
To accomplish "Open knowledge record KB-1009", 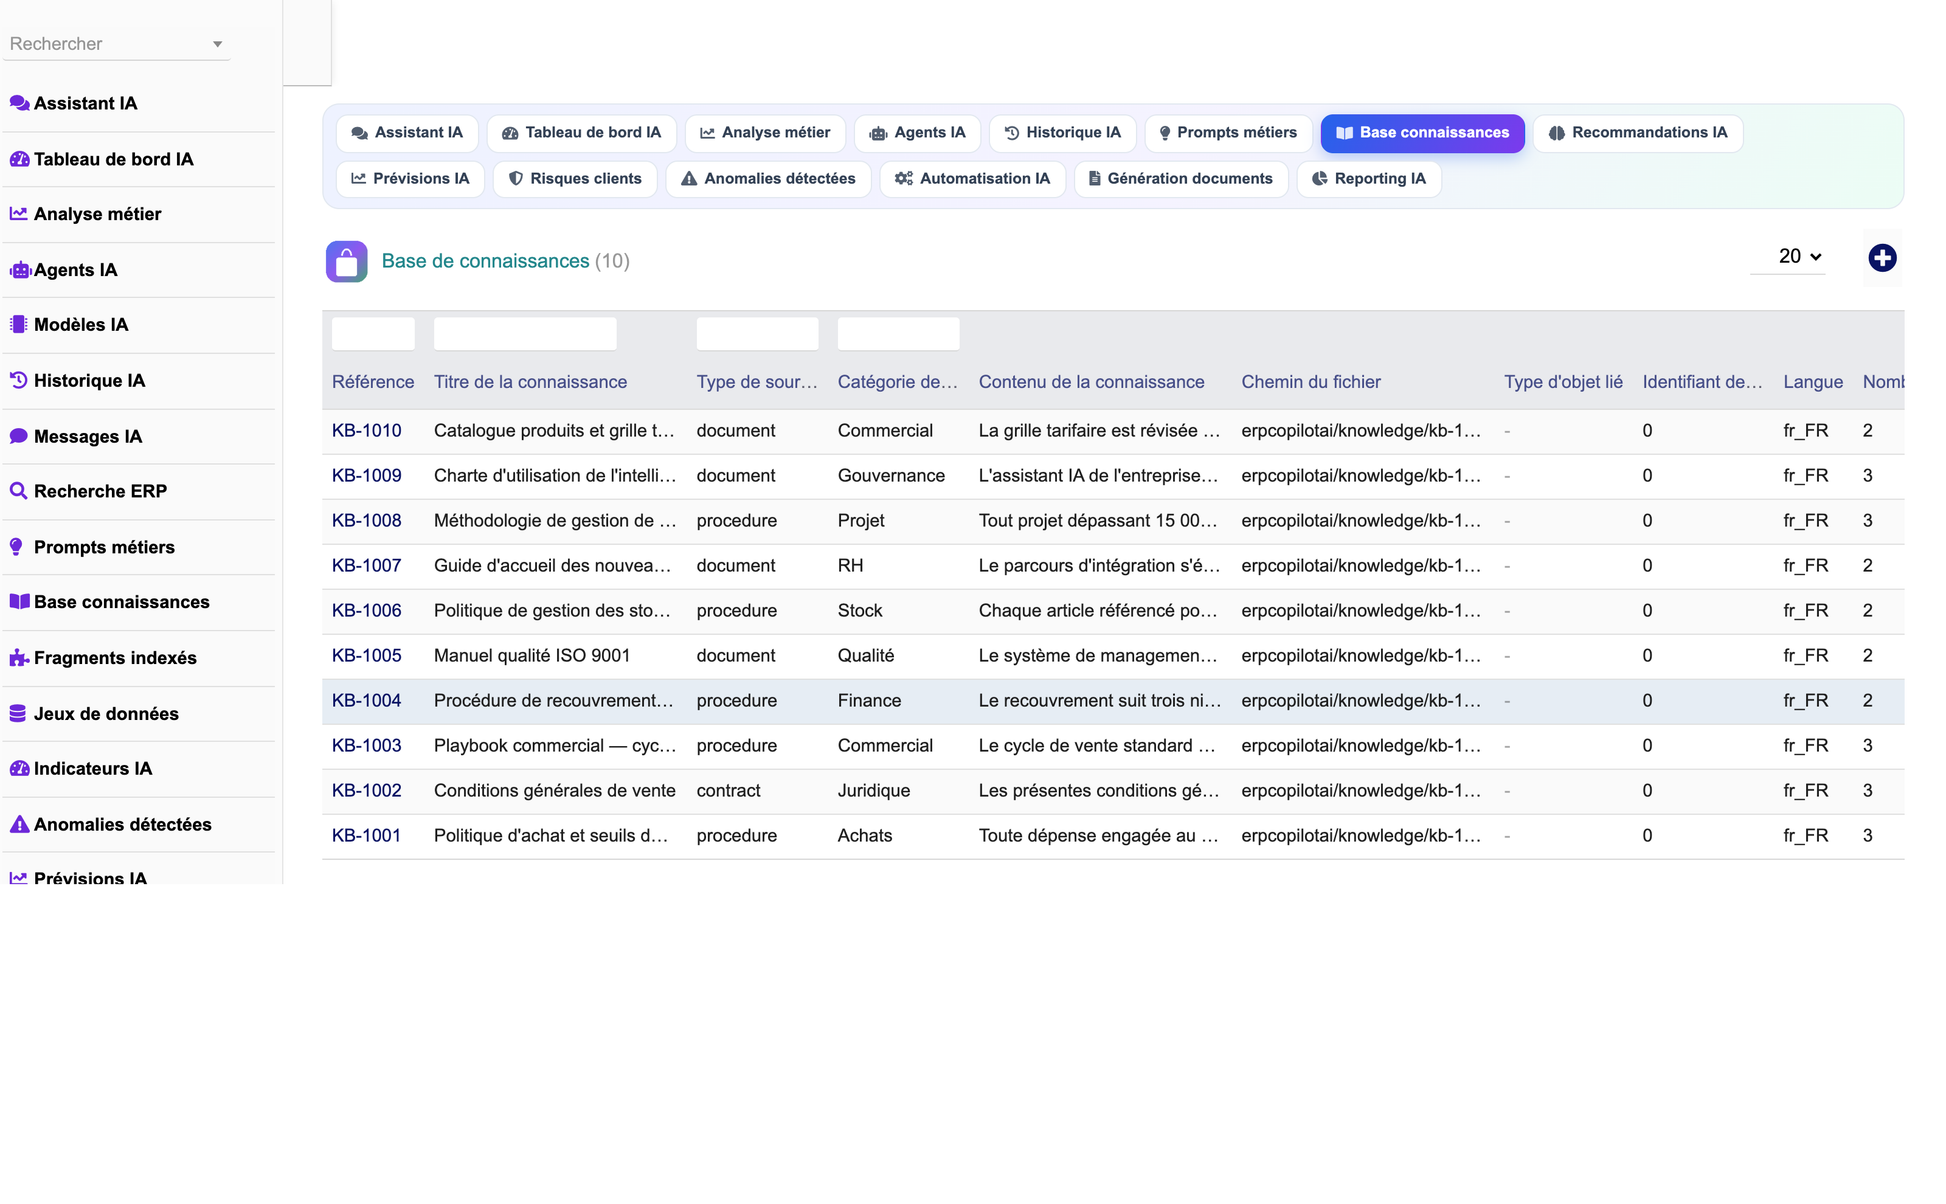I will [366, 476].
